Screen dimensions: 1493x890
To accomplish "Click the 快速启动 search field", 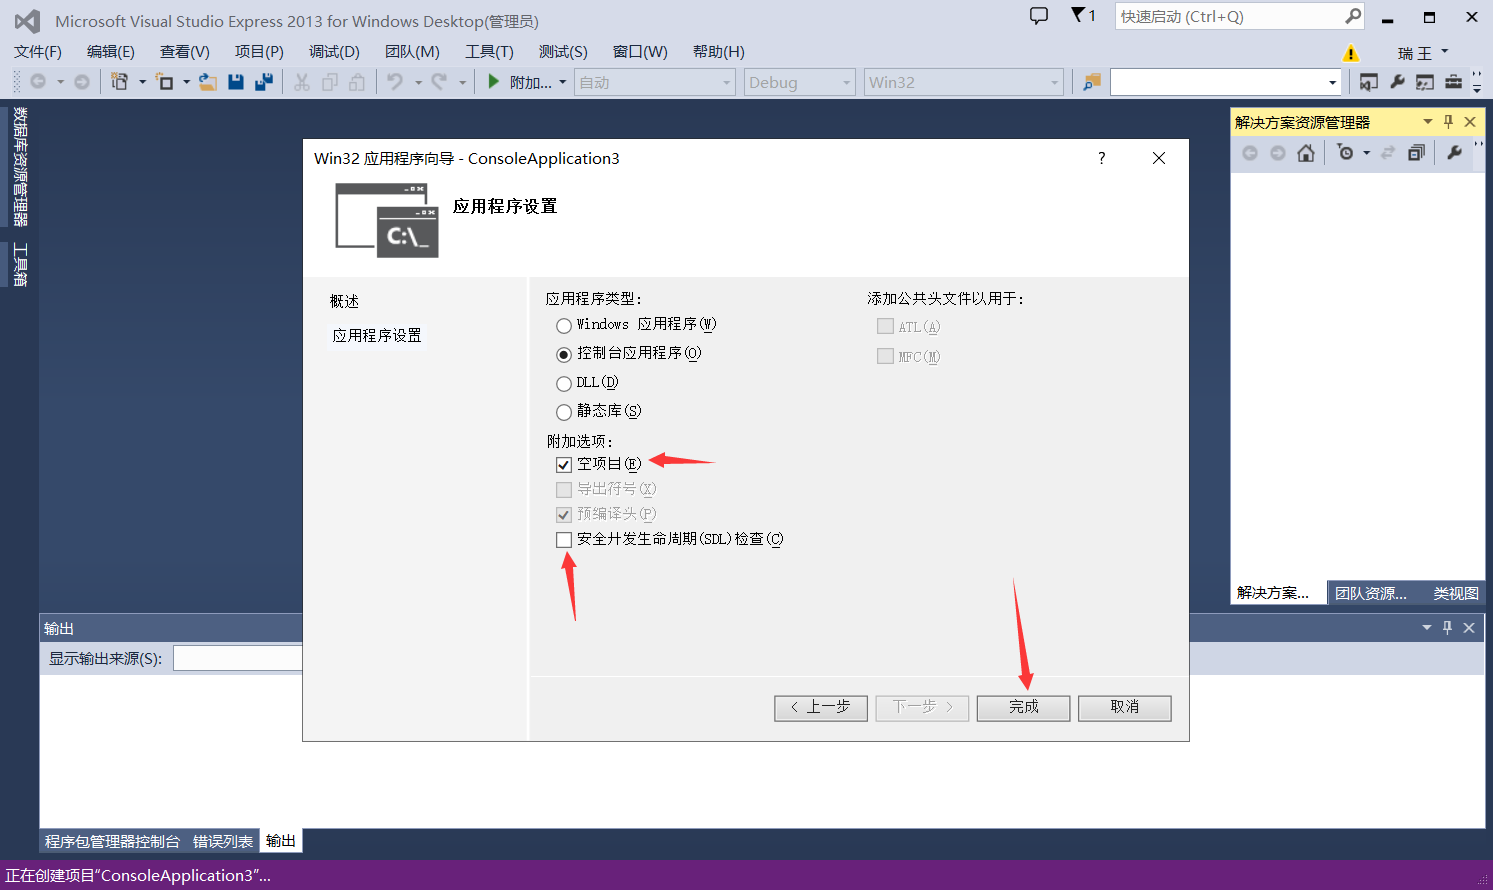I will click(1240, 16).
